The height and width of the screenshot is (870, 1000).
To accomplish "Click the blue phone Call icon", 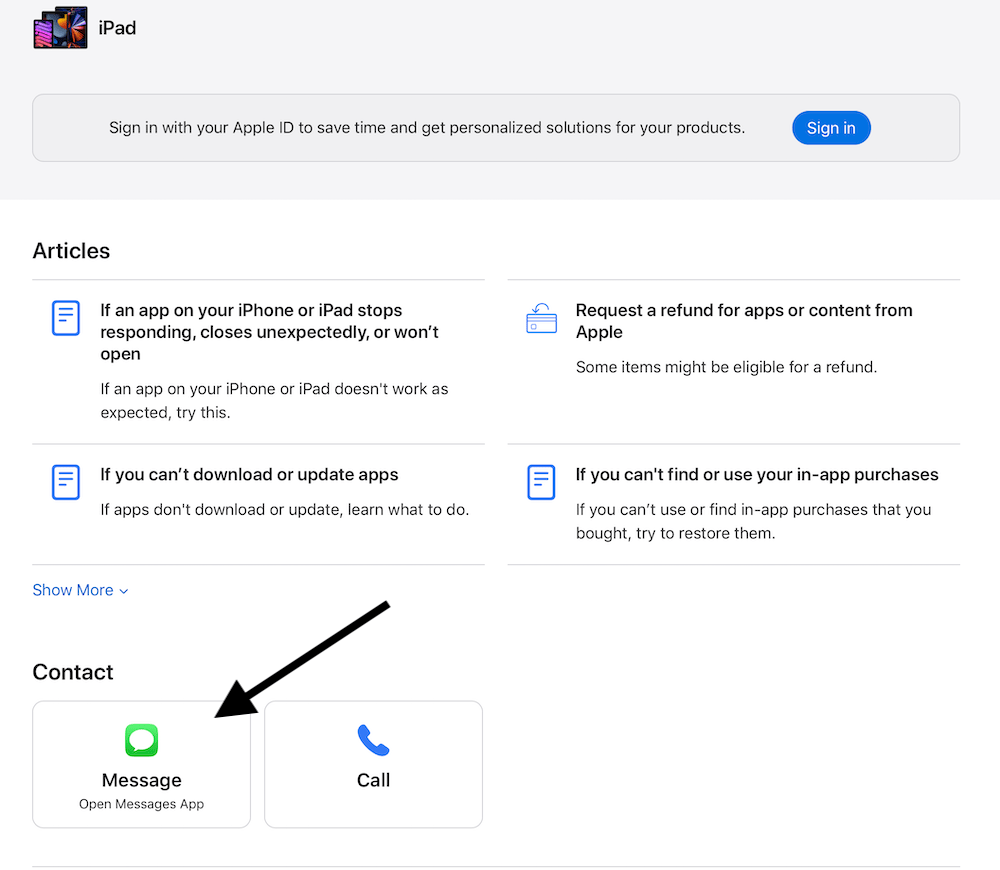I will (374, 740).
